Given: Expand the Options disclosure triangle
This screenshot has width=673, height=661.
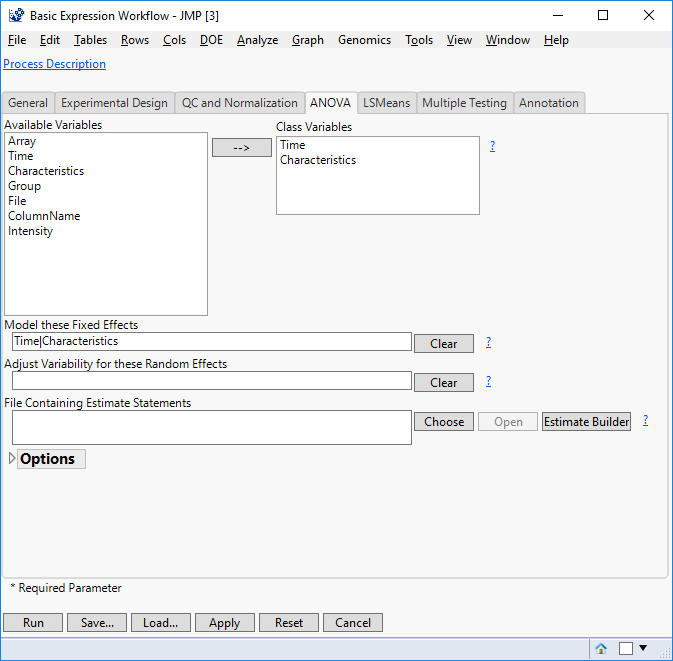Looking at the screenshot, I should [x=12, y=458].
